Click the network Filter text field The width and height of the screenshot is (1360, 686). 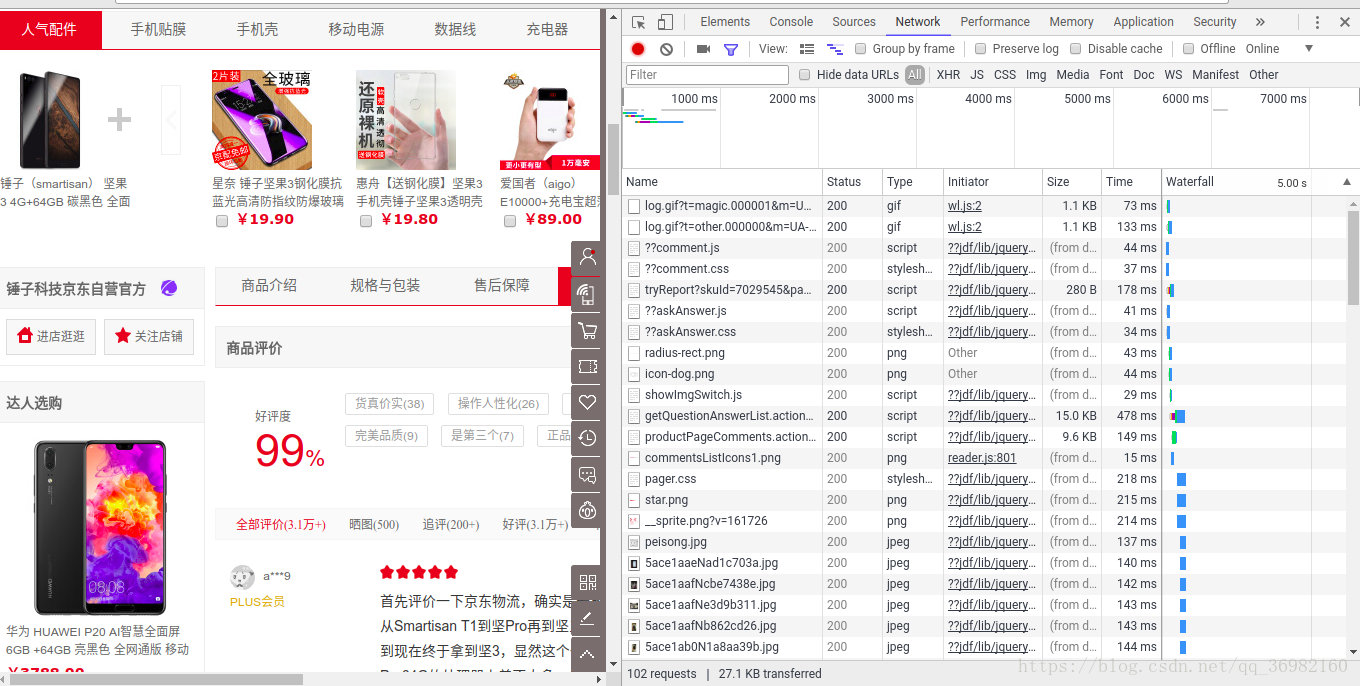pyautogui.click(x=707, y=75)
